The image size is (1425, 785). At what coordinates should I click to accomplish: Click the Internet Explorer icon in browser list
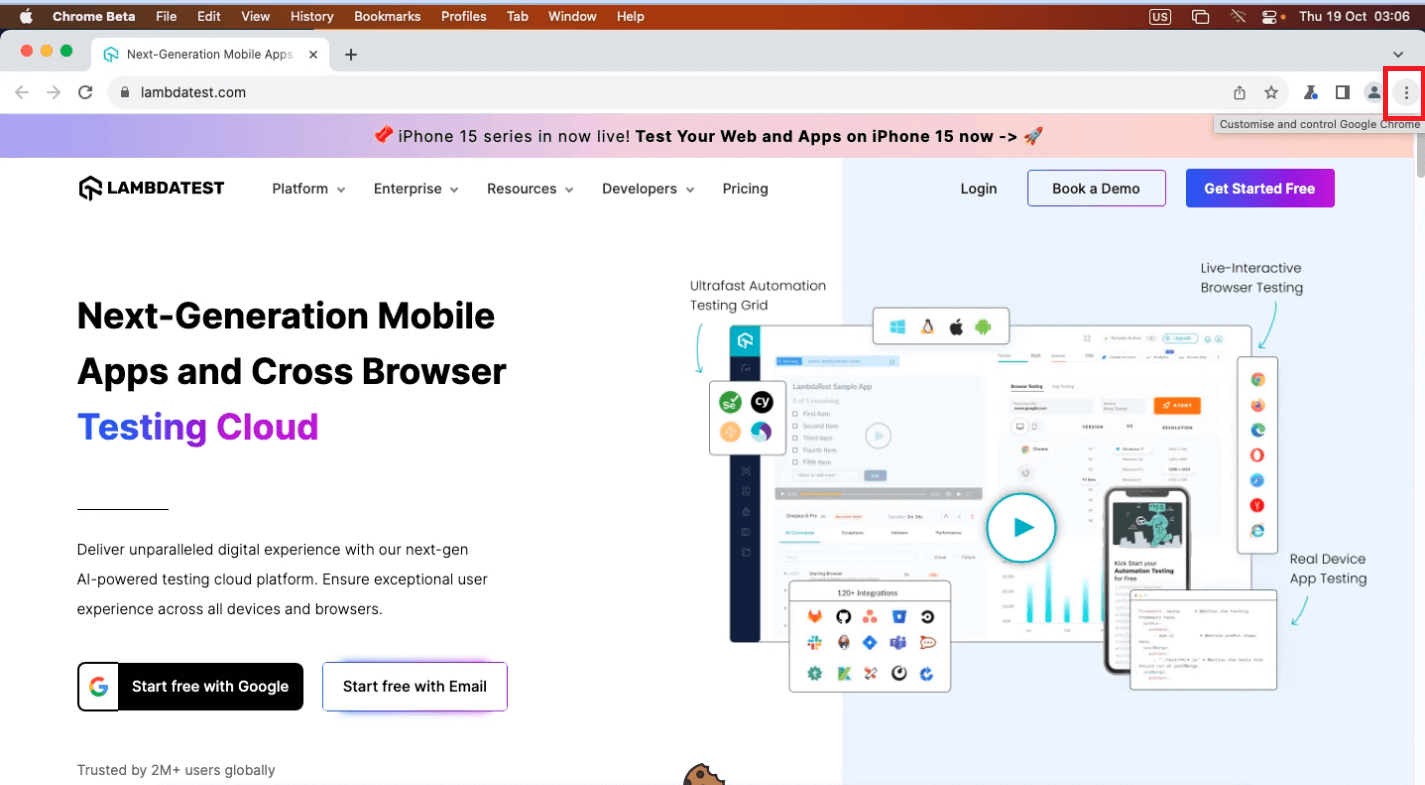coord(1257,531)
